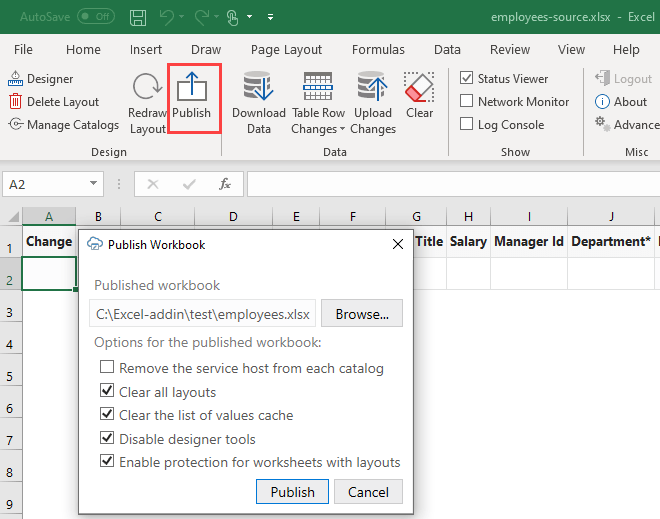Open the Help tab
Image resolution: width=660 pixels, height=519 pixels.
pos(626,50)
